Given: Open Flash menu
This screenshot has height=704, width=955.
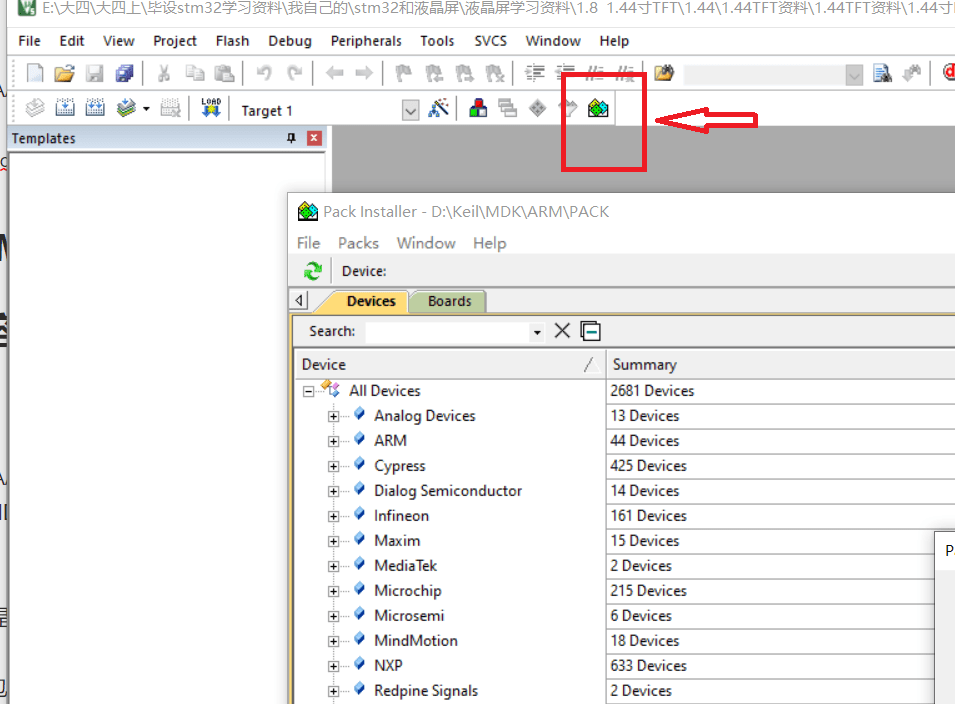Looking at the screenshot, I should click(232, 41).
